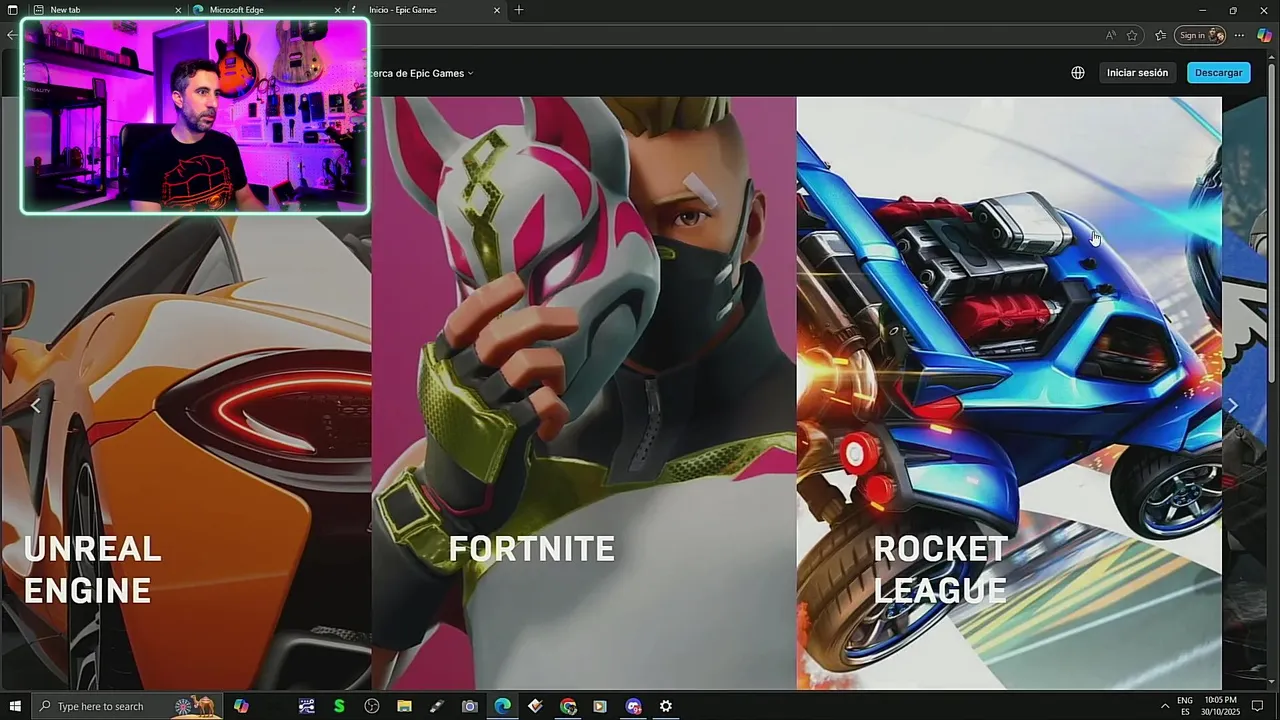The image size is (1280, 720).
Task: Open Windows Settings gear in taskbar
Action: point(666,706)
